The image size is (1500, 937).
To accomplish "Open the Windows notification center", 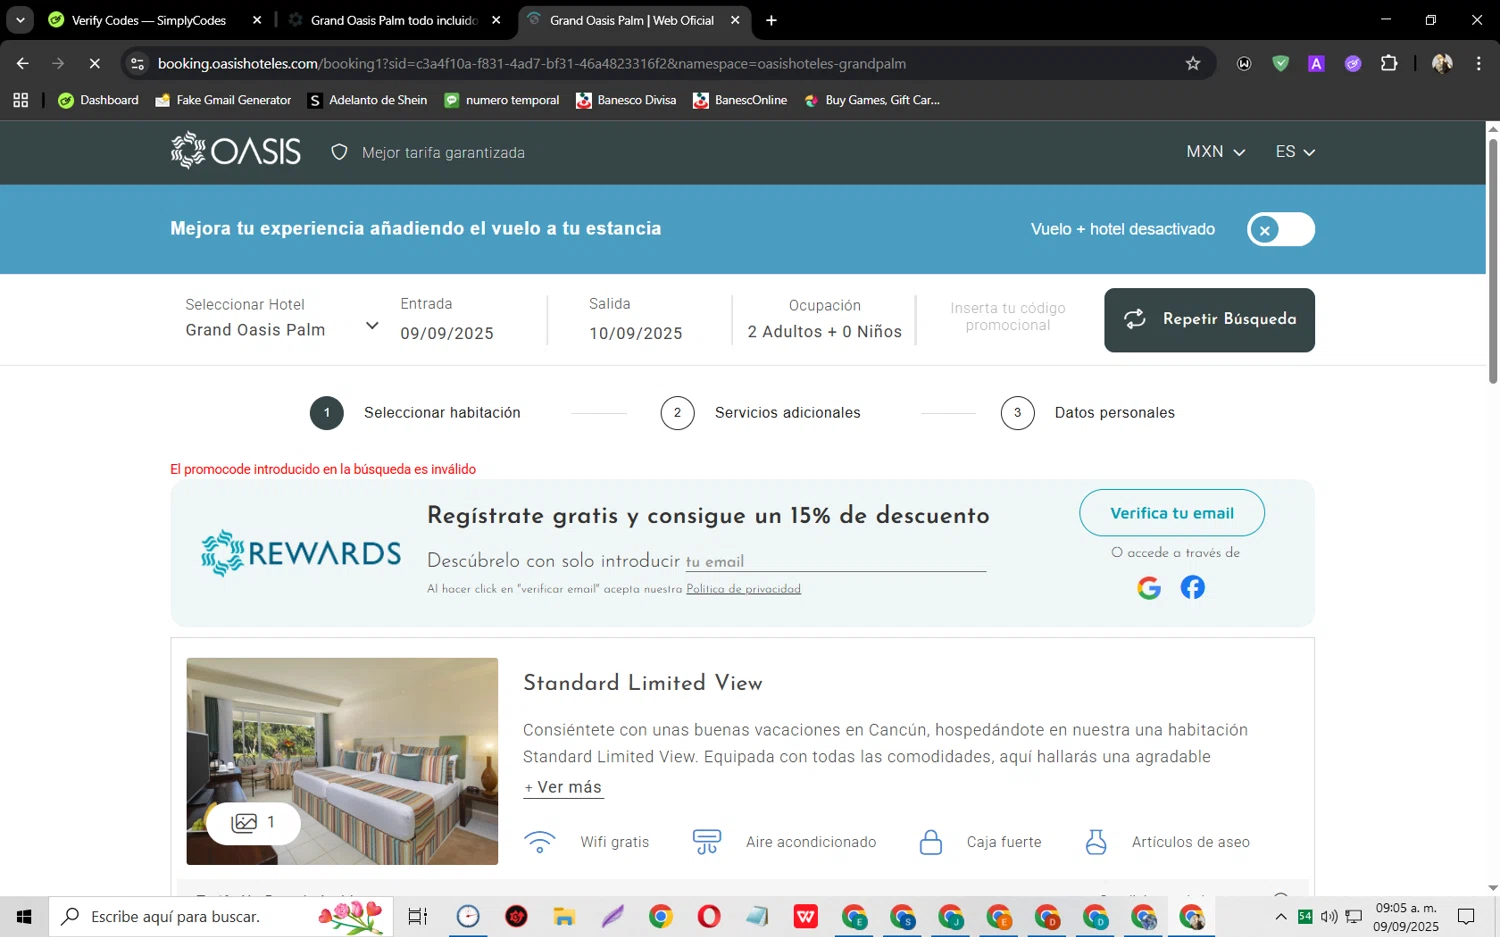I will click(x=1466, y=916).
